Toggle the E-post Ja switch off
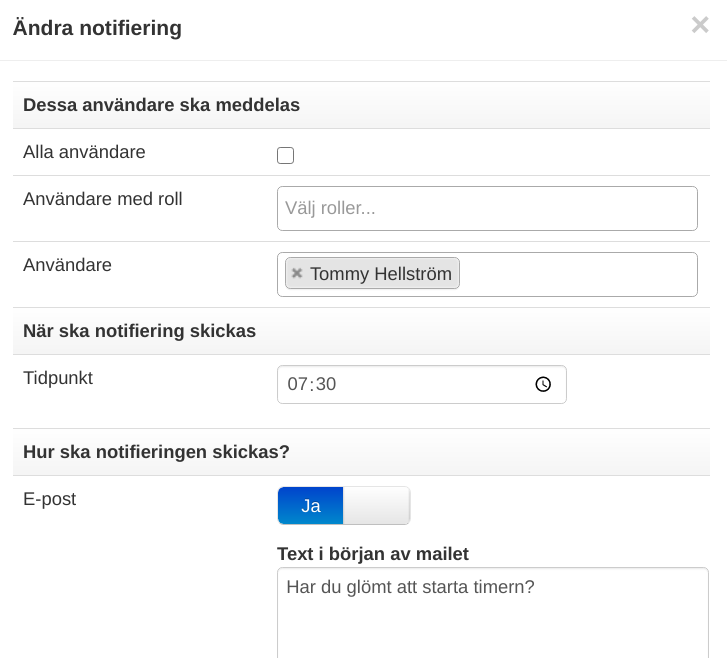Image resolution: width=727 pixels, height=658 pixels. [344, 505]
